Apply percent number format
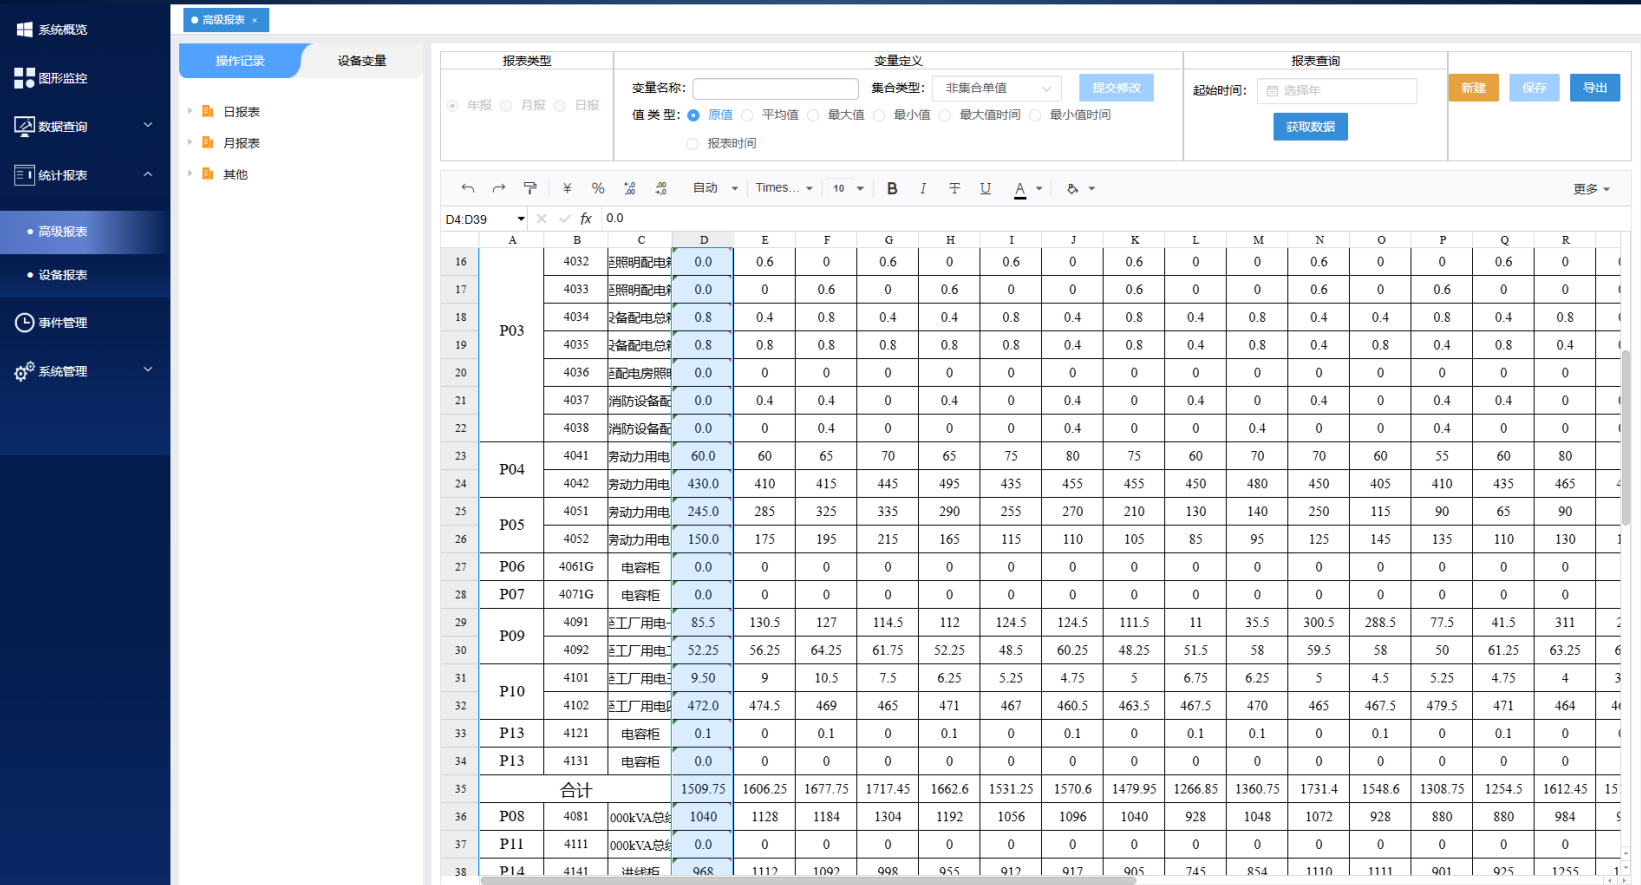The width and height of the screenshot is (1641, 885). (x=598, y=188)
